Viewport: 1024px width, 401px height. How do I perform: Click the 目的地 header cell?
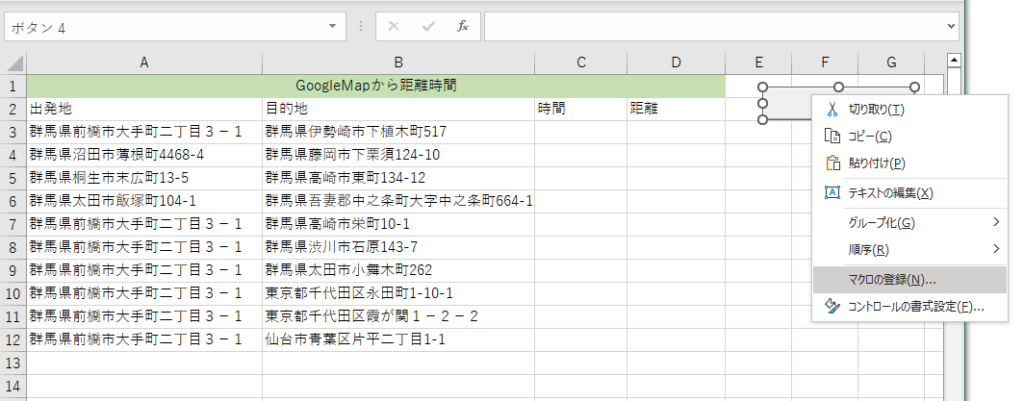398,109
